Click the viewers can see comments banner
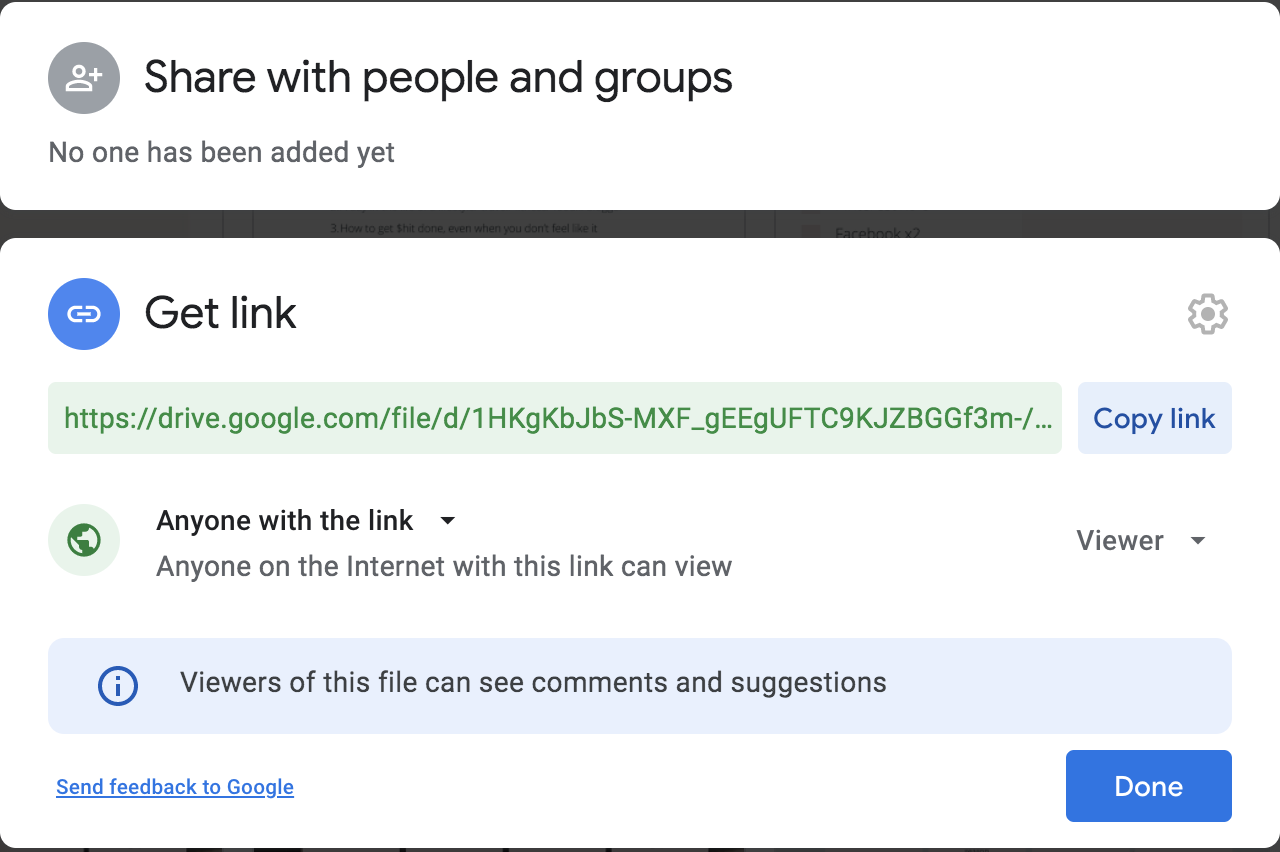 pos(640,684)
